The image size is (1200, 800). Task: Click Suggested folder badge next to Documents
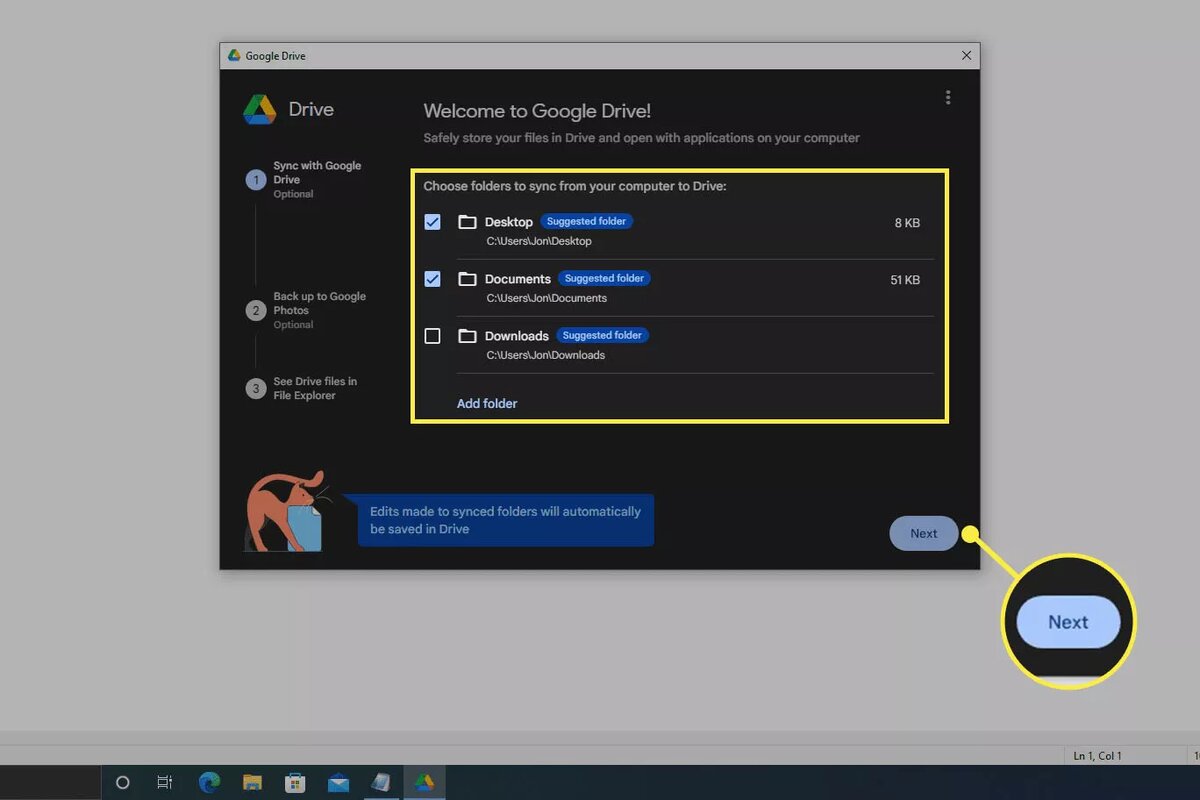603,278
